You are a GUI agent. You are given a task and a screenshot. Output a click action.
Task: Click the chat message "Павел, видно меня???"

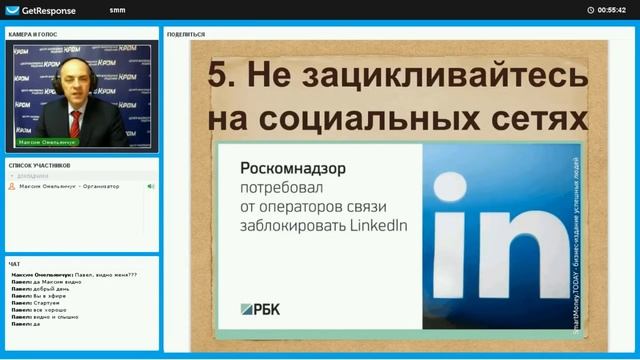[106, 275]
